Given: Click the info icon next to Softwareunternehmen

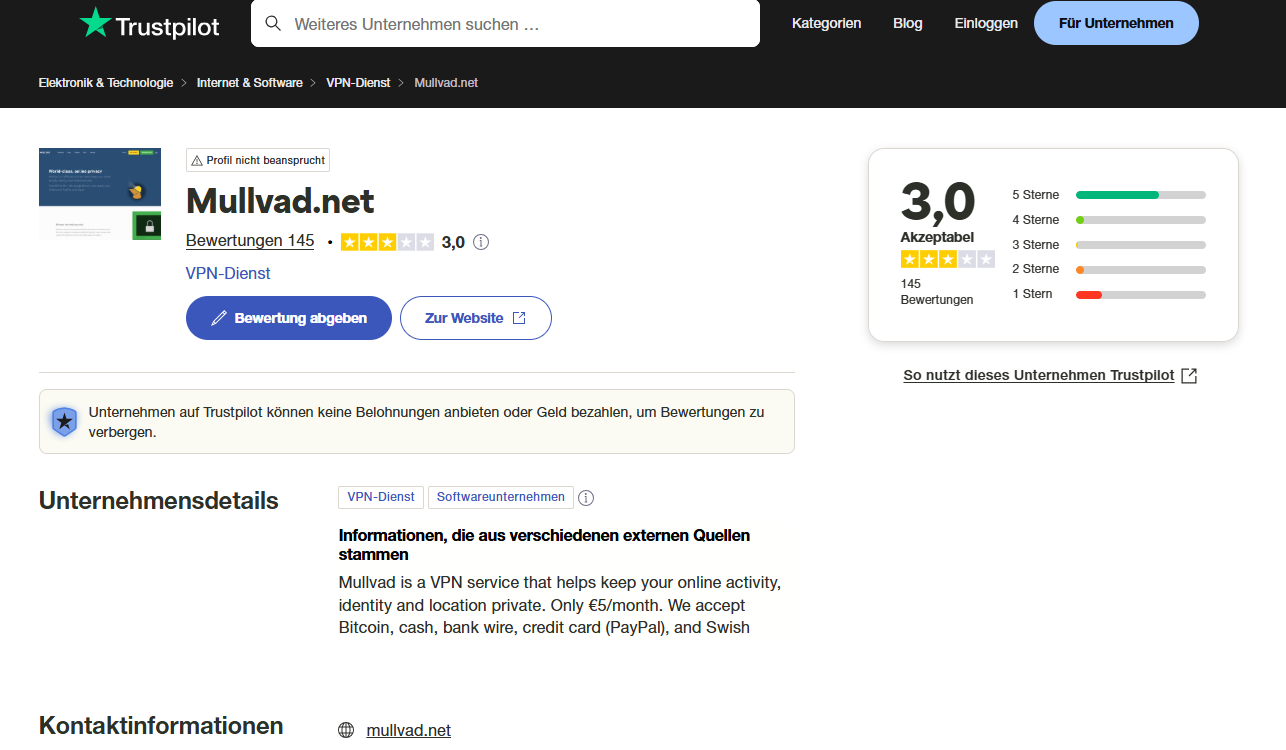Looking at the screenshot, I should (x=586, y=497).
